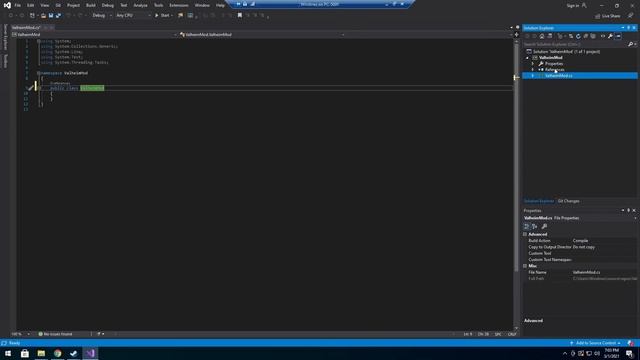Open the File menu
The width and height of the screenshot is (640, 360).
pos(18,5)
